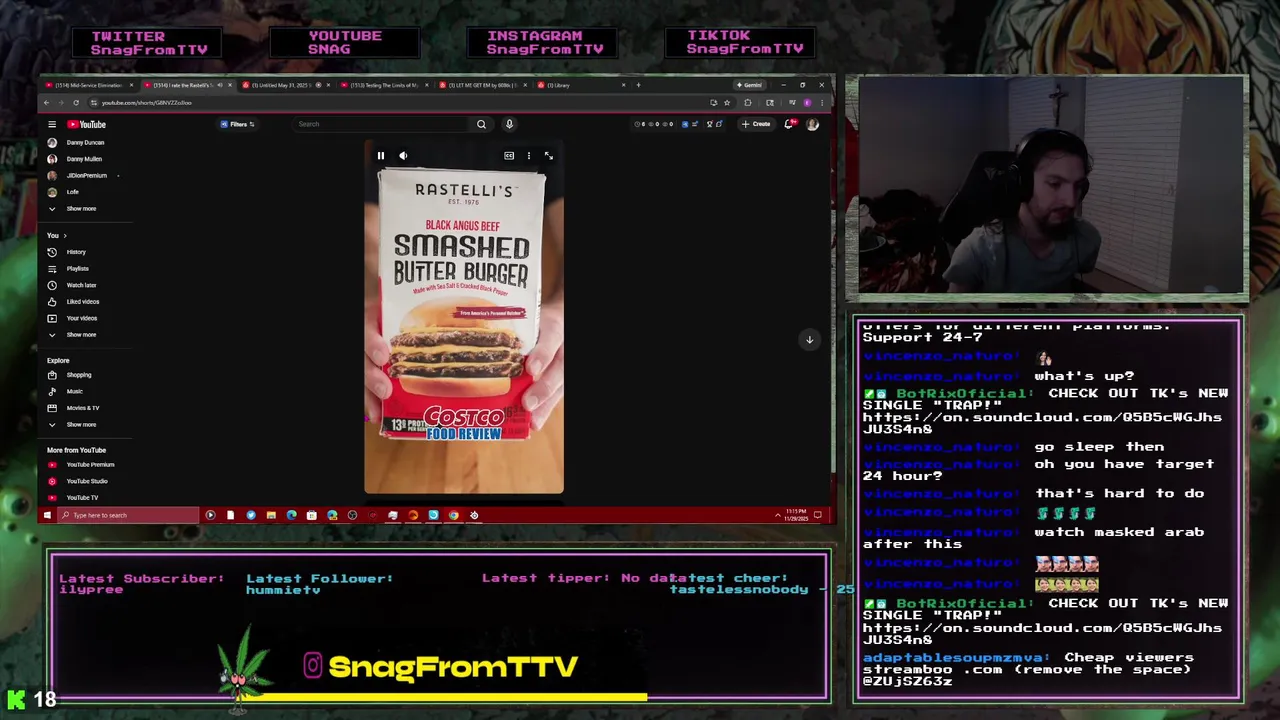Click the Create button
Viewport: 1280px width, 720px height.
click(x=756, y=124)
